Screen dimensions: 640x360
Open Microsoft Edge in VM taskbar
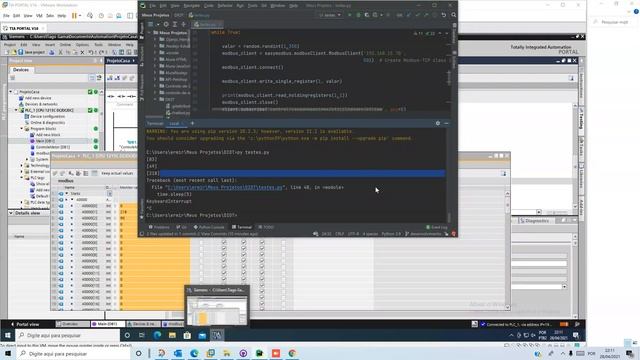pos(157,335)
